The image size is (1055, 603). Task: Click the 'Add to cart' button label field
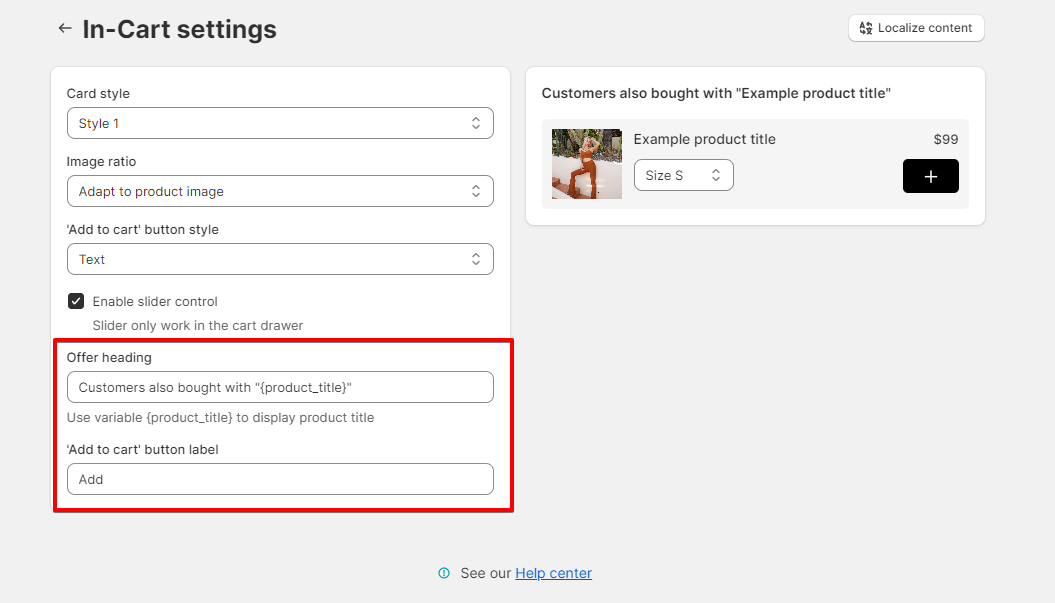[x=280, y=479]
